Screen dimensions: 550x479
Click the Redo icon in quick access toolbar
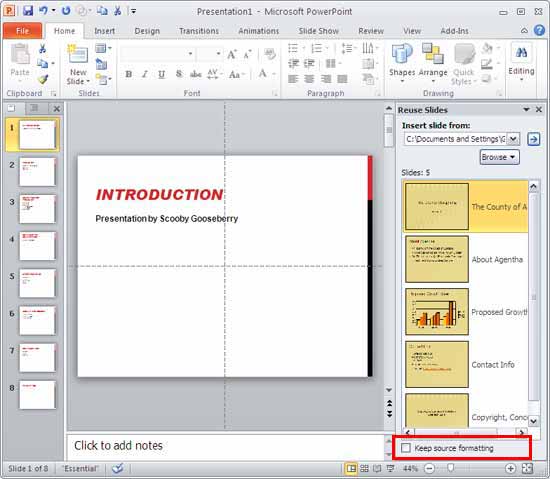[66, 11]
